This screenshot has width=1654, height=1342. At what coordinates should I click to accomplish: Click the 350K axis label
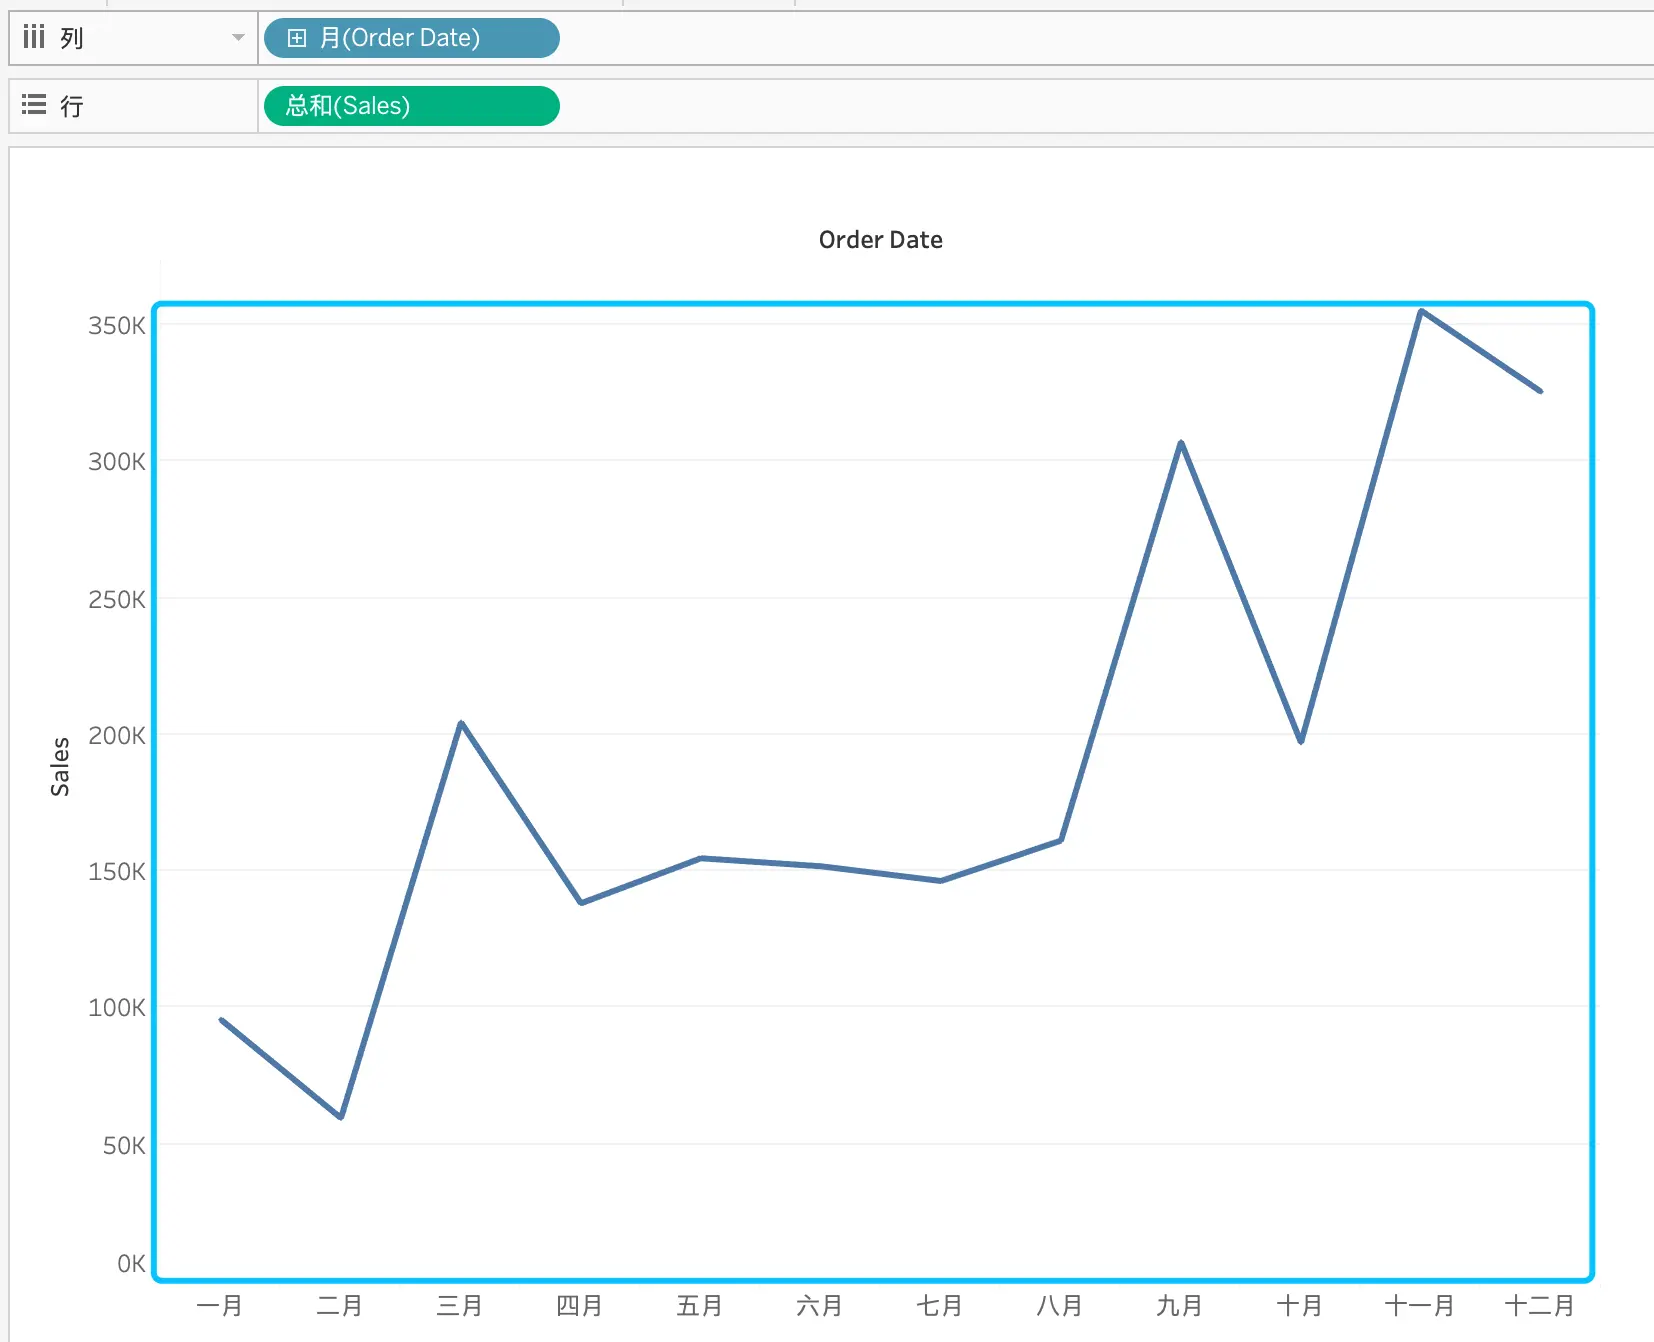coord(117,326)
